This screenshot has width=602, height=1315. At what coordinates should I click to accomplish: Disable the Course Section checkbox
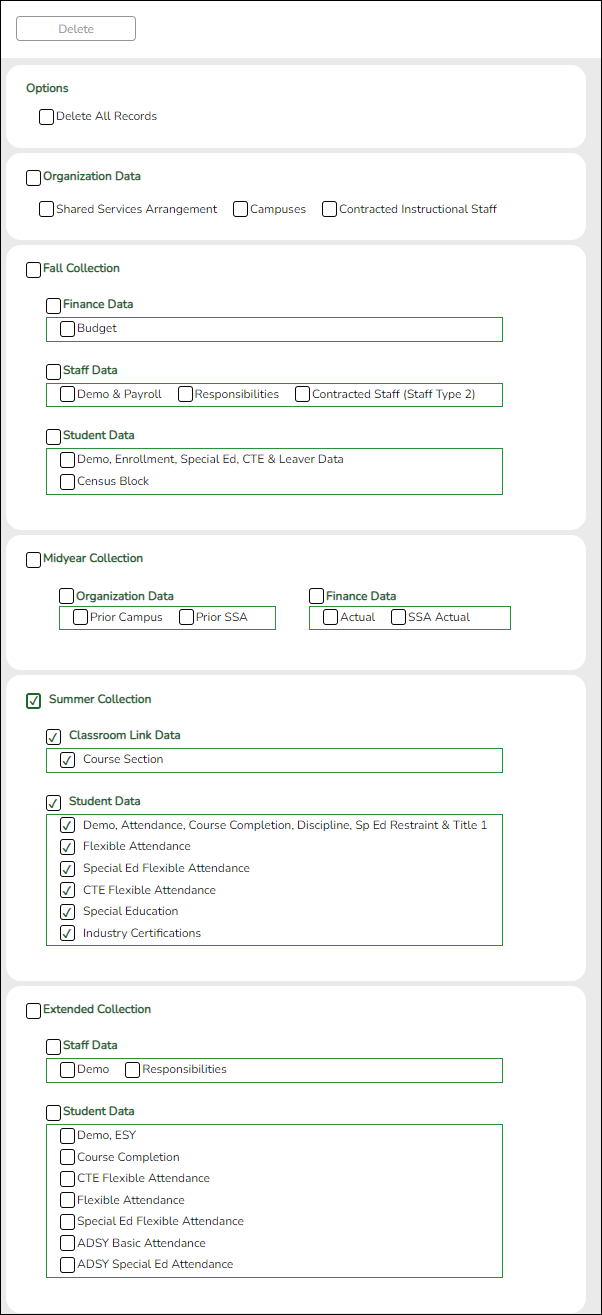coord(67,759)
